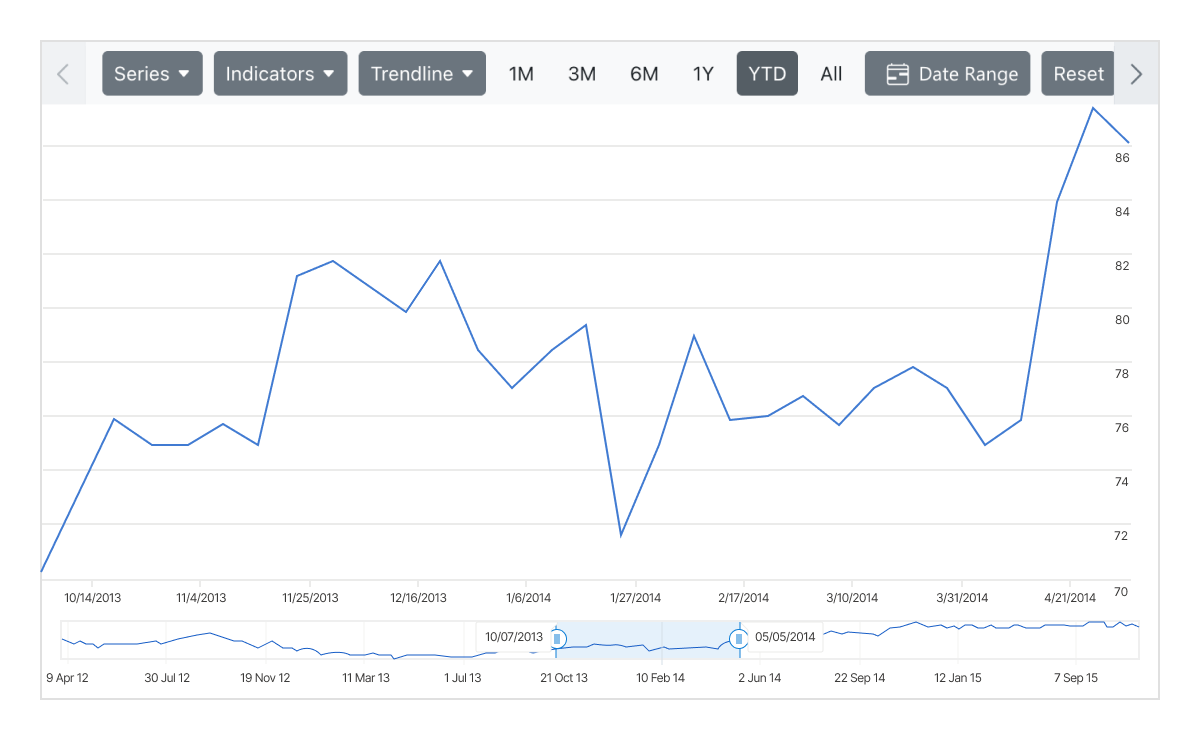Screen dimensions: 1200x740
Task: Open the Indicators dropdown
Action: pyautogui.click(x=280, y=73)
